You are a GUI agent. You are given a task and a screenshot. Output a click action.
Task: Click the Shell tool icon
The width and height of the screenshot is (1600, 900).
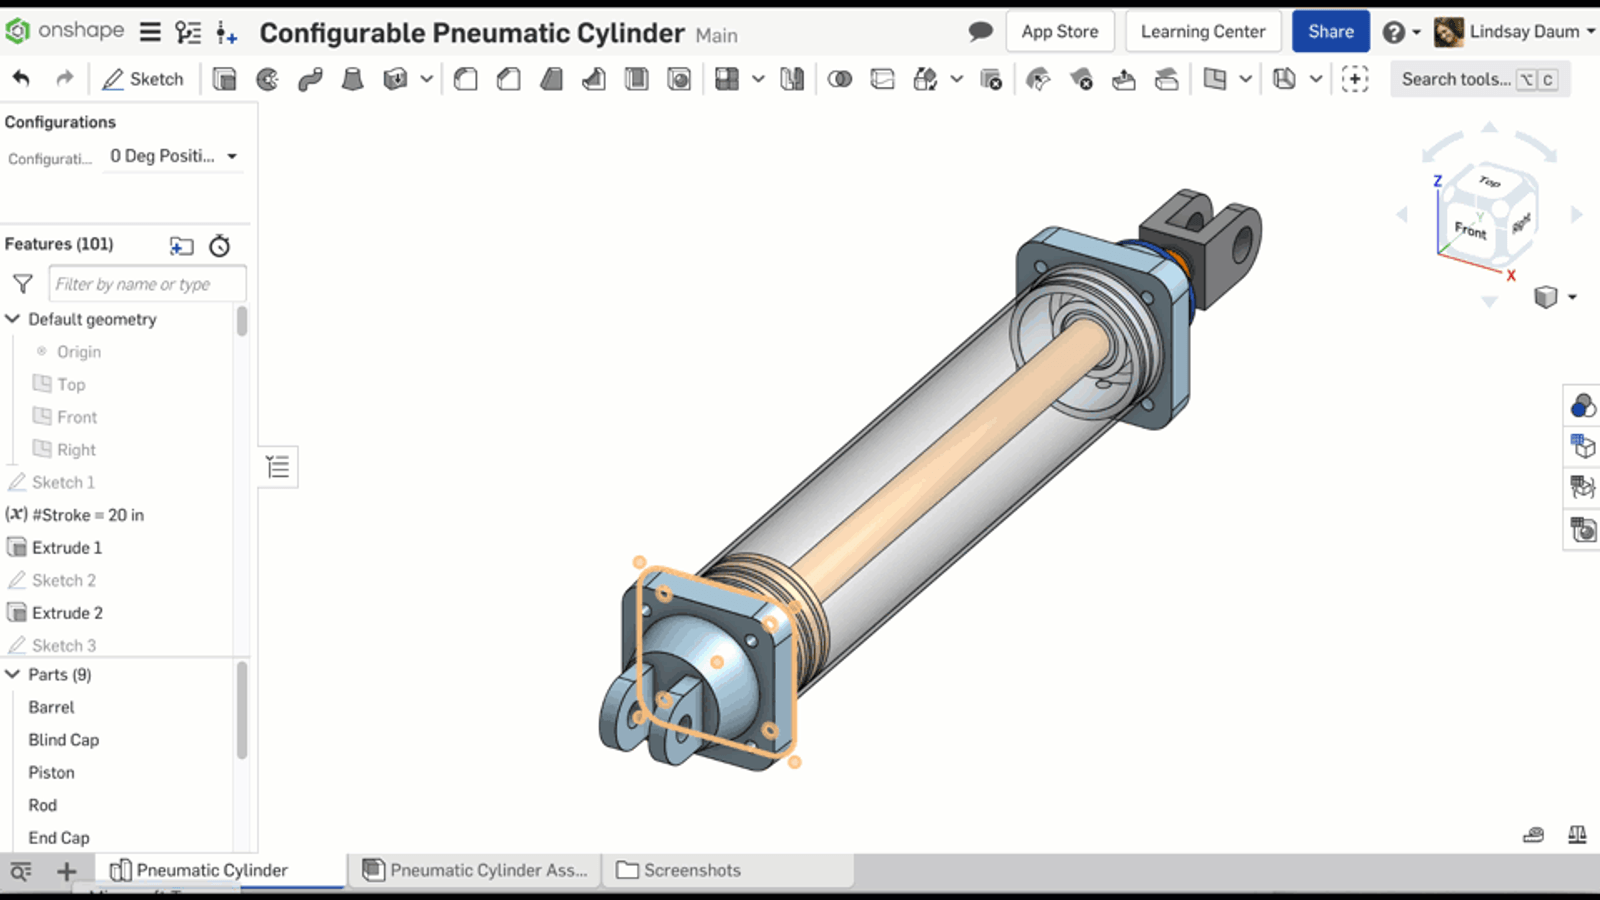[x=636, y=79]
